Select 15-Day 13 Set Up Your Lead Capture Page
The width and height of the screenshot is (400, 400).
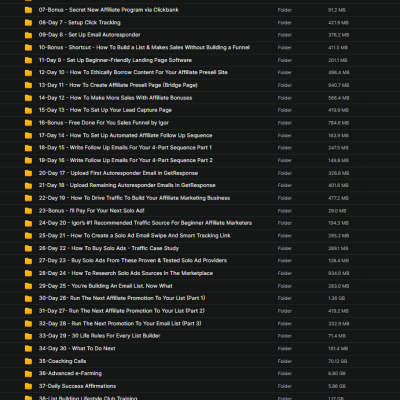click(x=105, y=110)
